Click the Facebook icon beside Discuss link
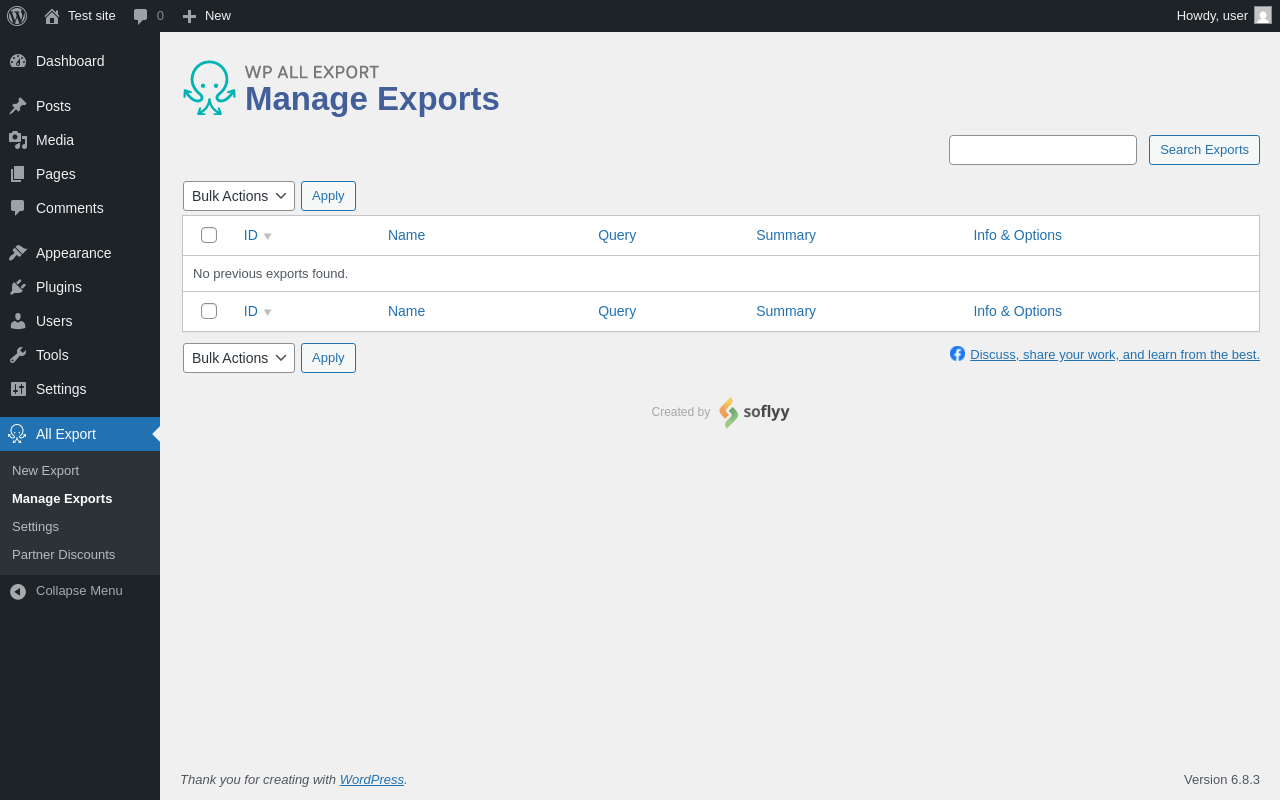 tap(957, 354)
